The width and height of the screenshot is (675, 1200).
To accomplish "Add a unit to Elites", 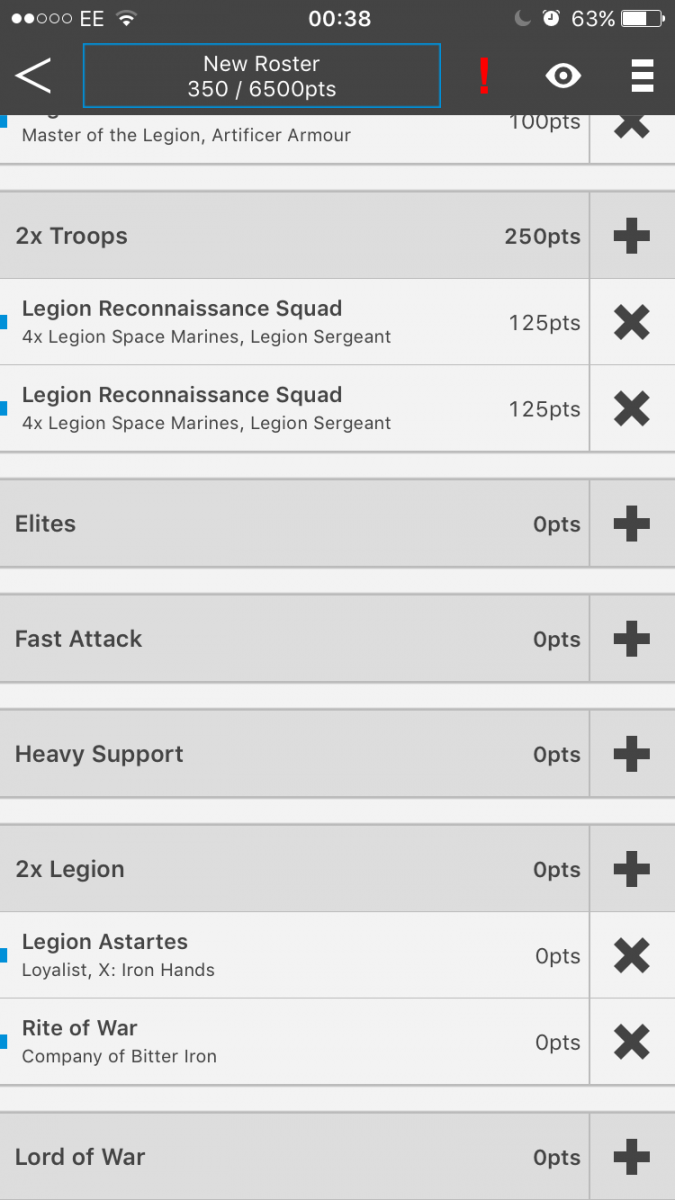I will (631, 523).
